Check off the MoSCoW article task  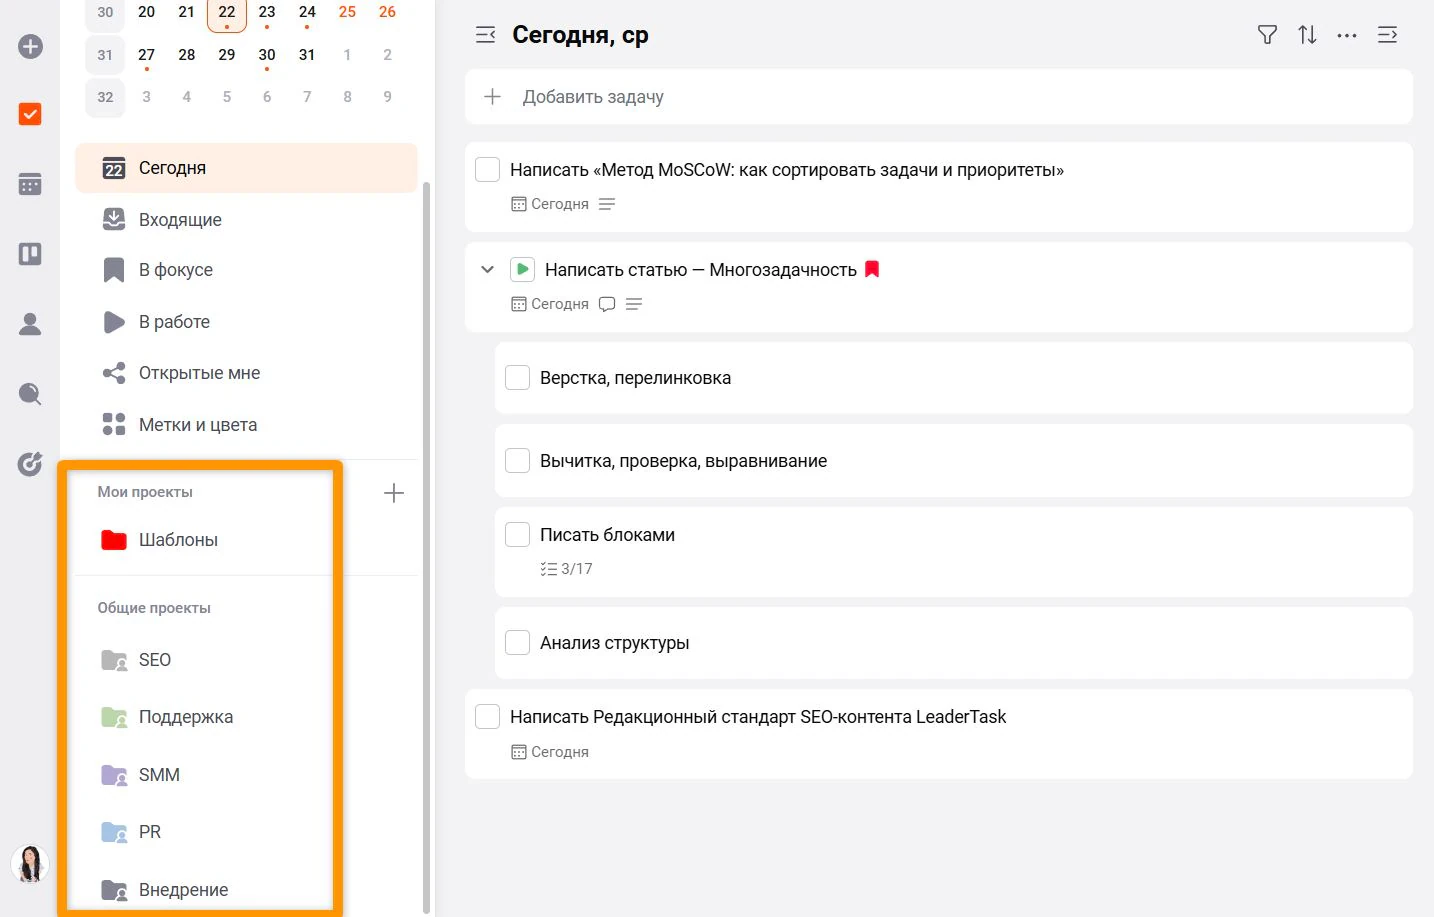pyautogui.click(x=487, y=169)
